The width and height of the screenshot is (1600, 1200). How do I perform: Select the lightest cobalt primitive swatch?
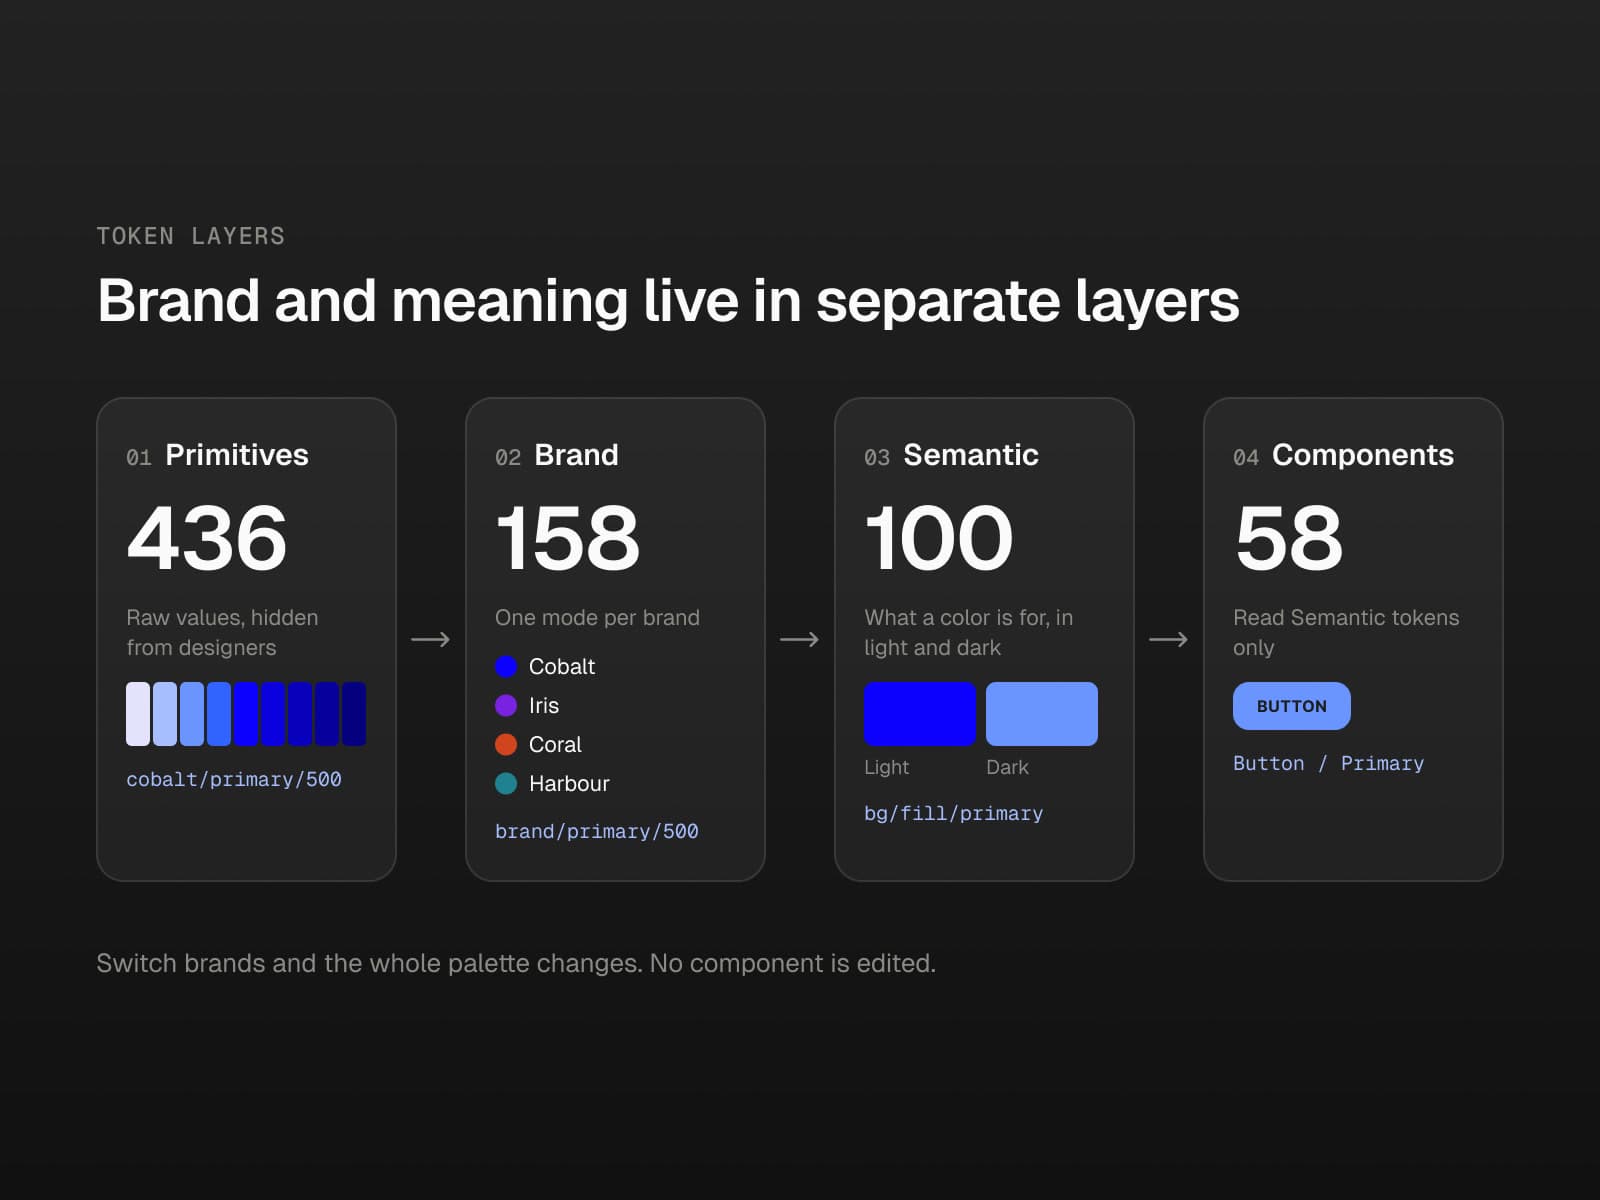coord(138,714)
